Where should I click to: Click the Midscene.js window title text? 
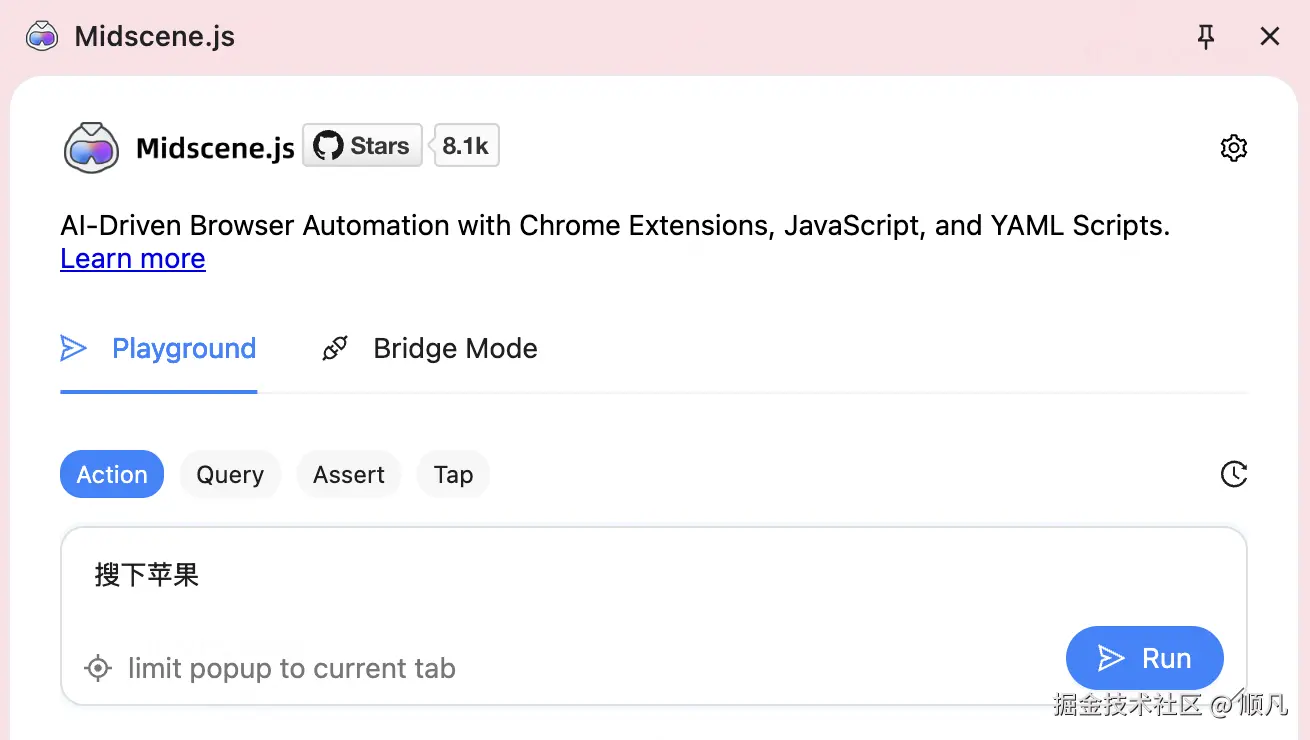[x=155, y=38]
